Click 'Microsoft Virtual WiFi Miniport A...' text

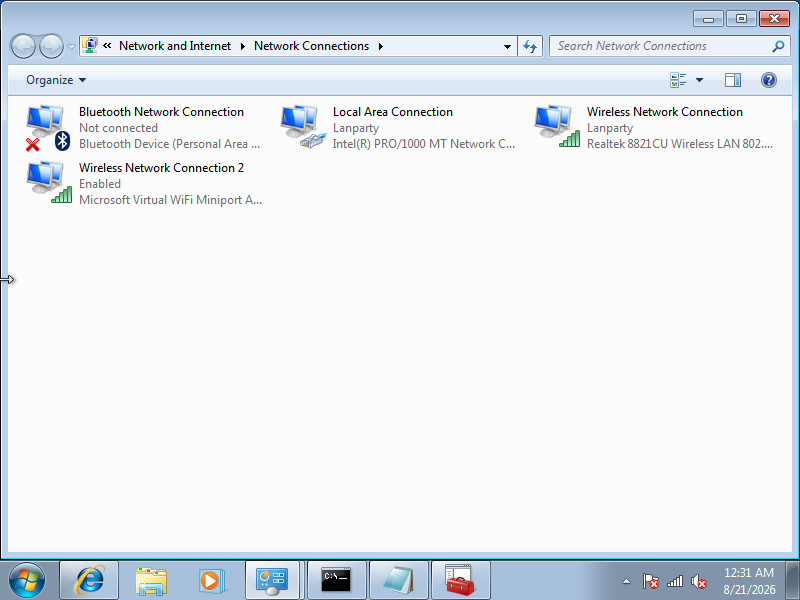(x=170, y=199)
